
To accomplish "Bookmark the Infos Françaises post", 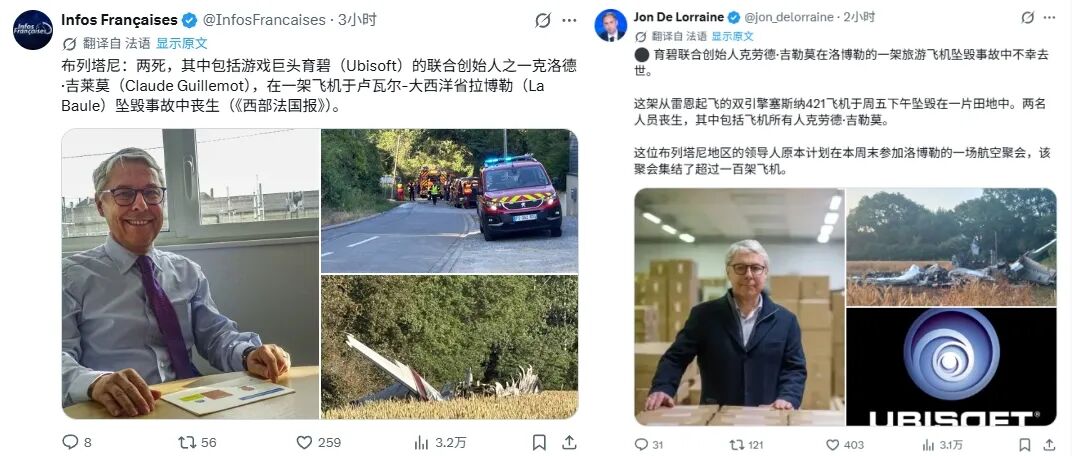I will pos(539,442).
